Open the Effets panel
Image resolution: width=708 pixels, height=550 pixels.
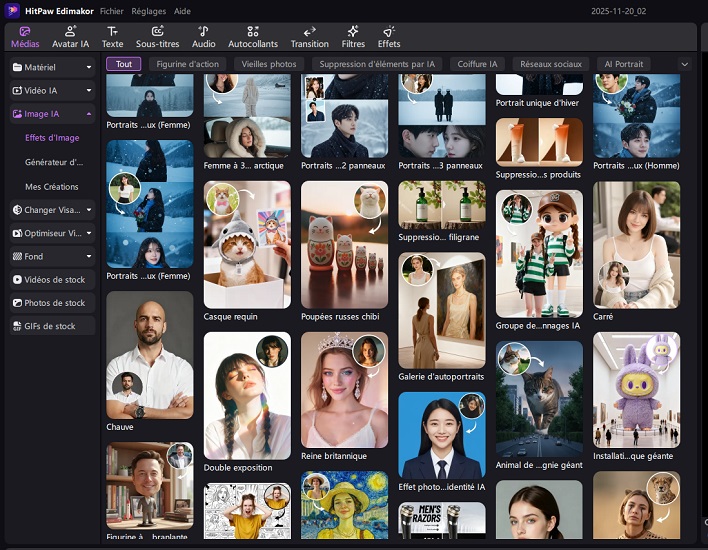[x=389, y=37]
